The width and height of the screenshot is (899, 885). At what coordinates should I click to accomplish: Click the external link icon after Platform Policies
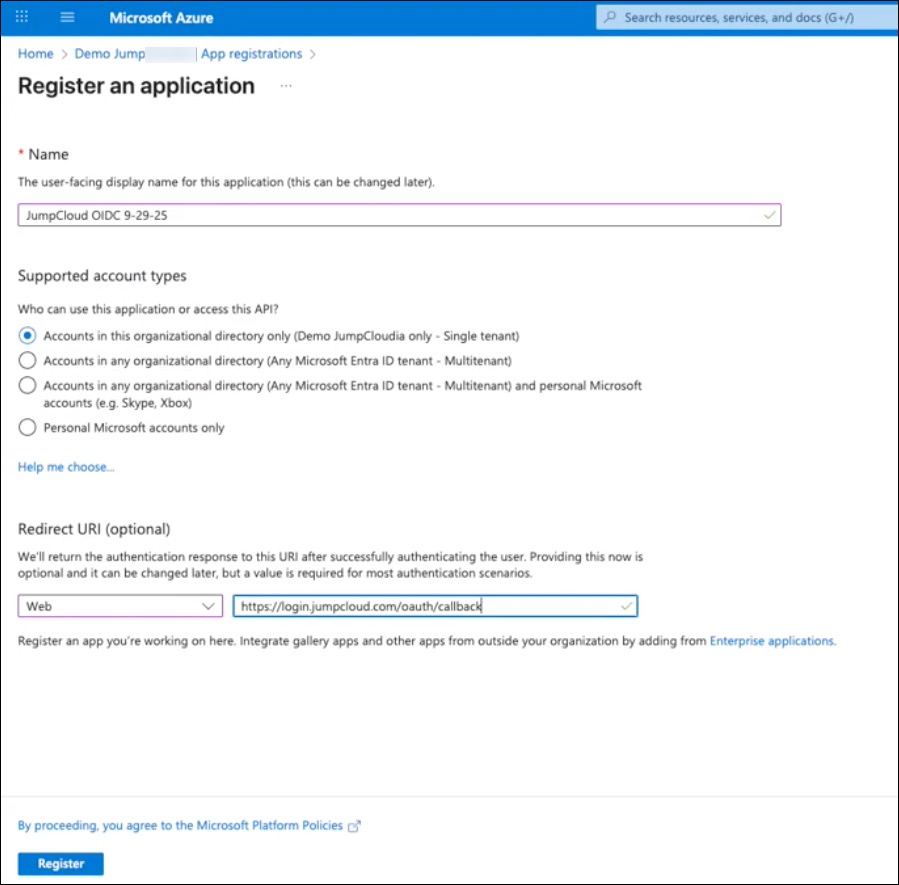(355, 826)
